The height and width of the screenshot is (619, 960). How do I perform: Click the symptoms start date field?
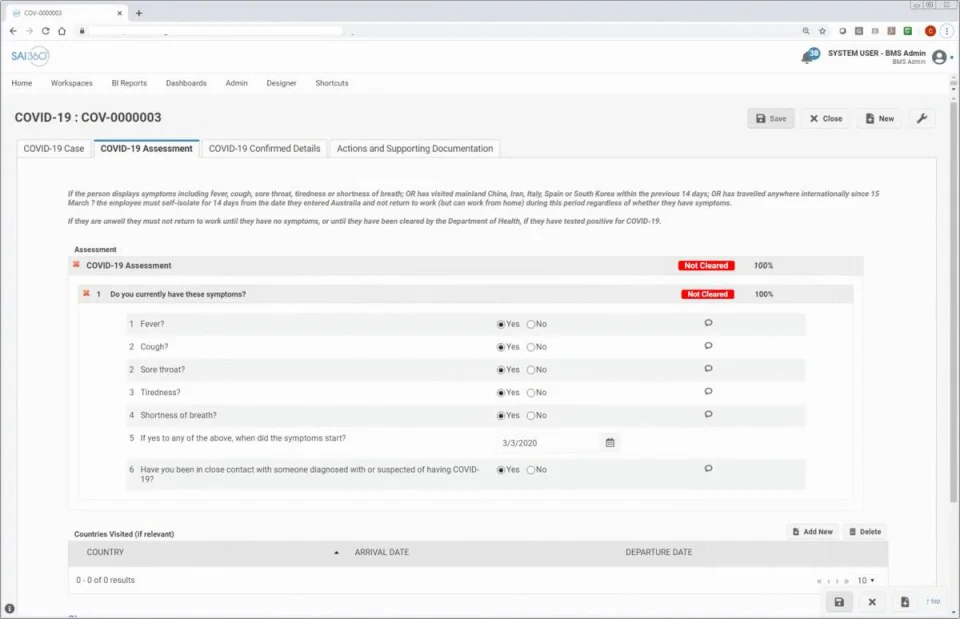click(x=548, y=442)
